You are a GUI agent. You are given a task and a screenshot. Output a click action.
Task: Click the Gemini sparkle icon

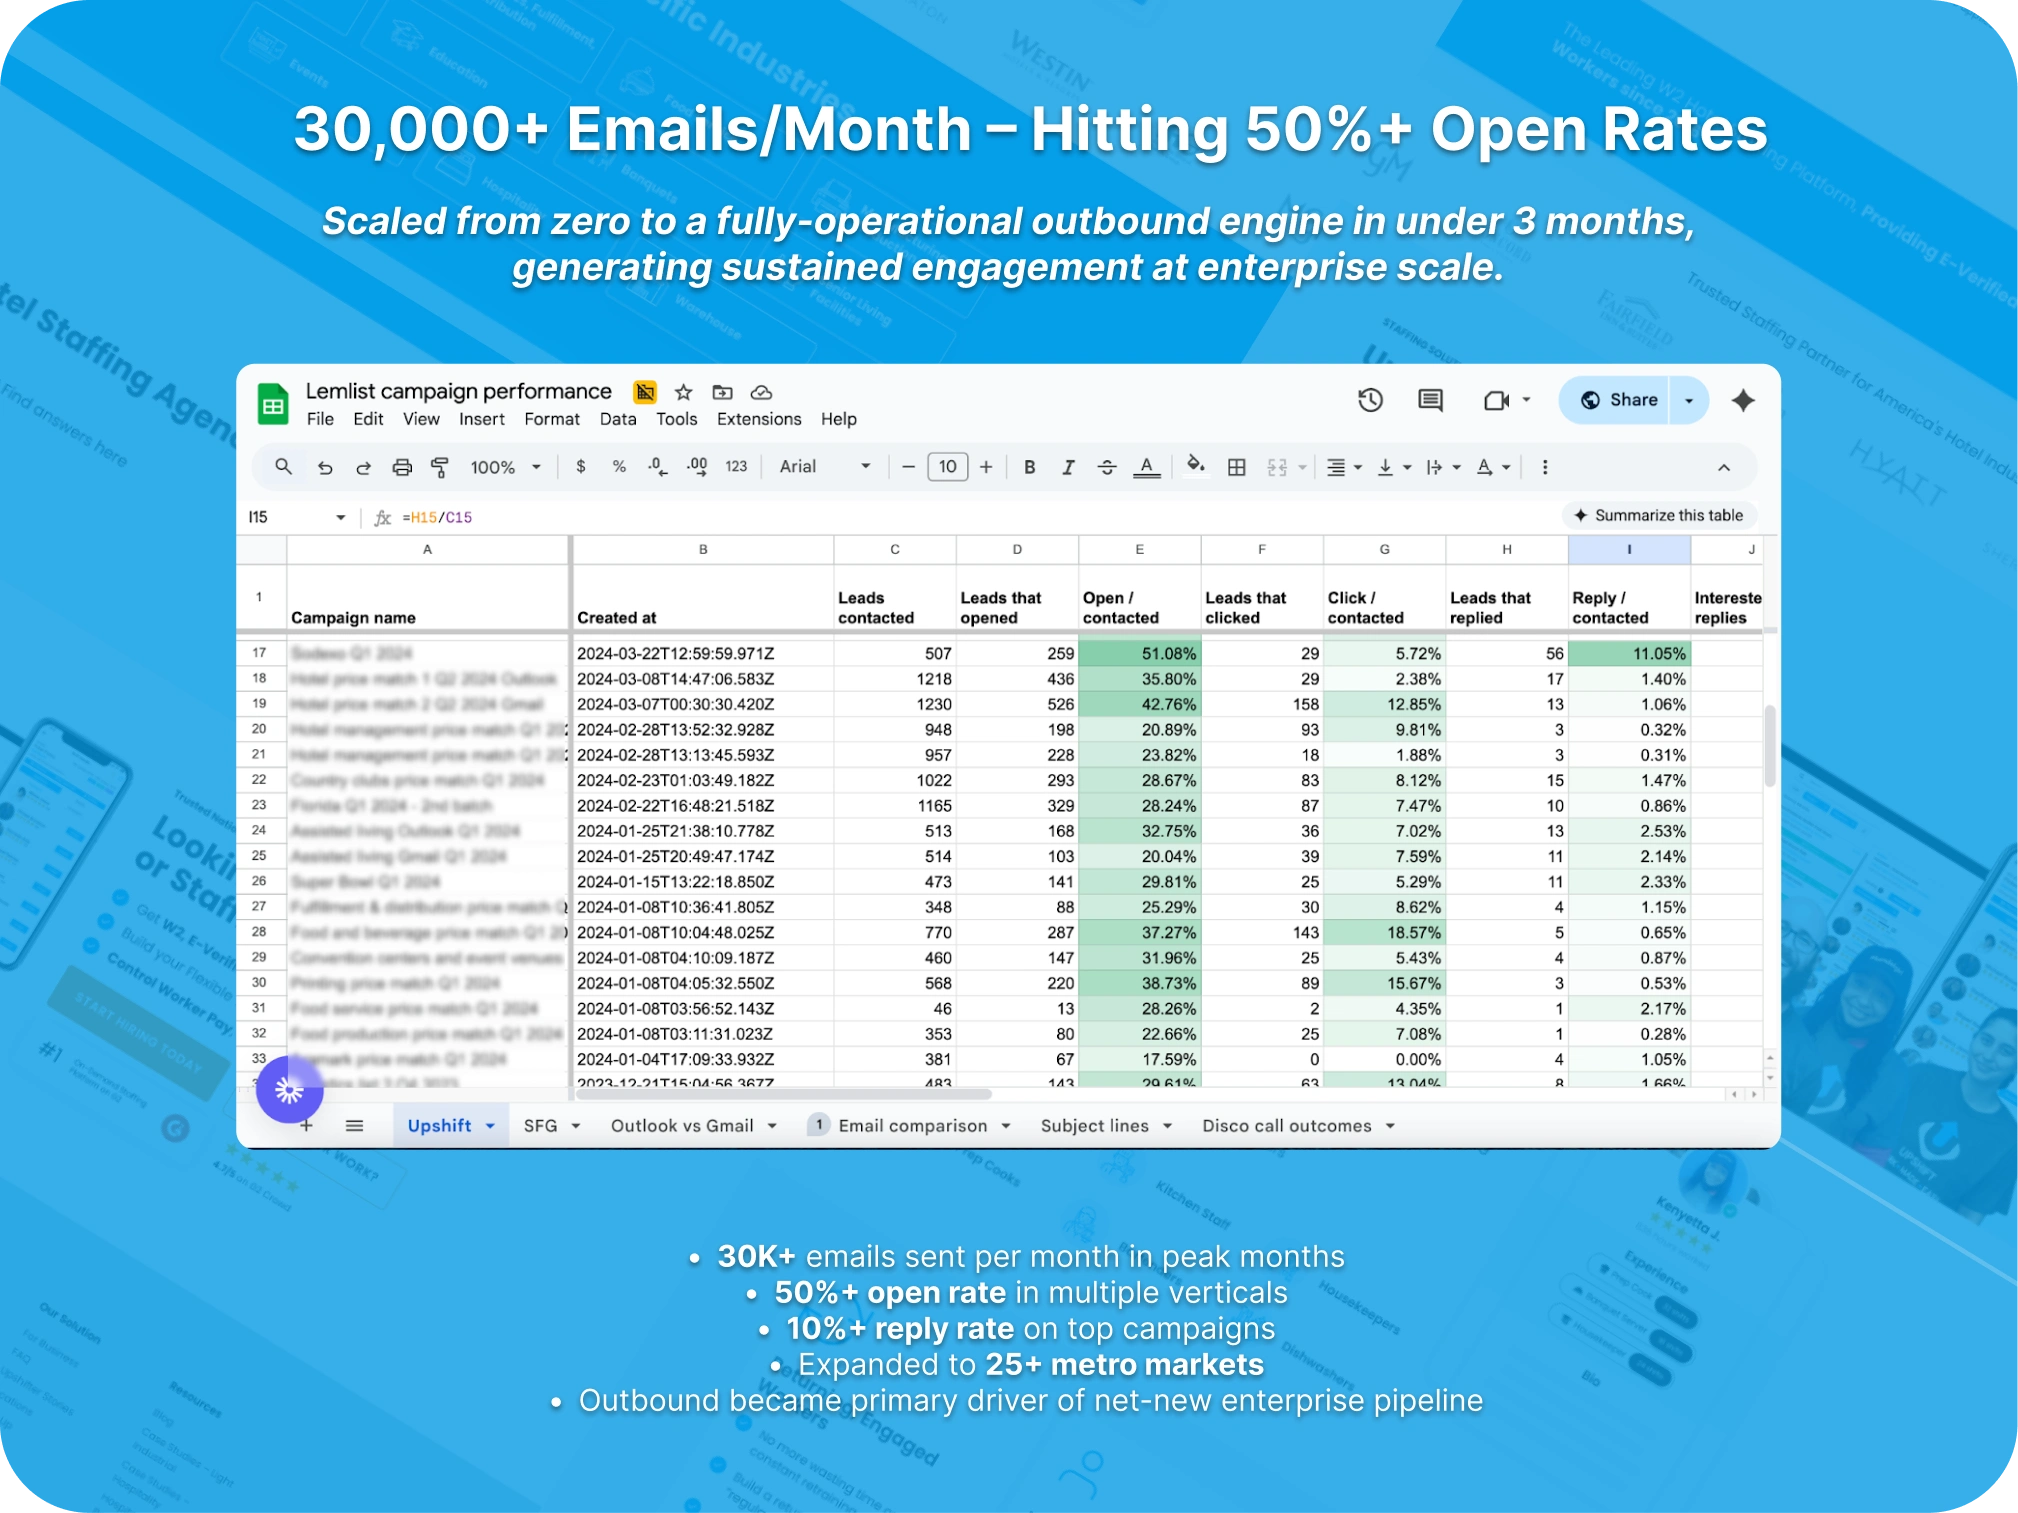(1743, 400)
